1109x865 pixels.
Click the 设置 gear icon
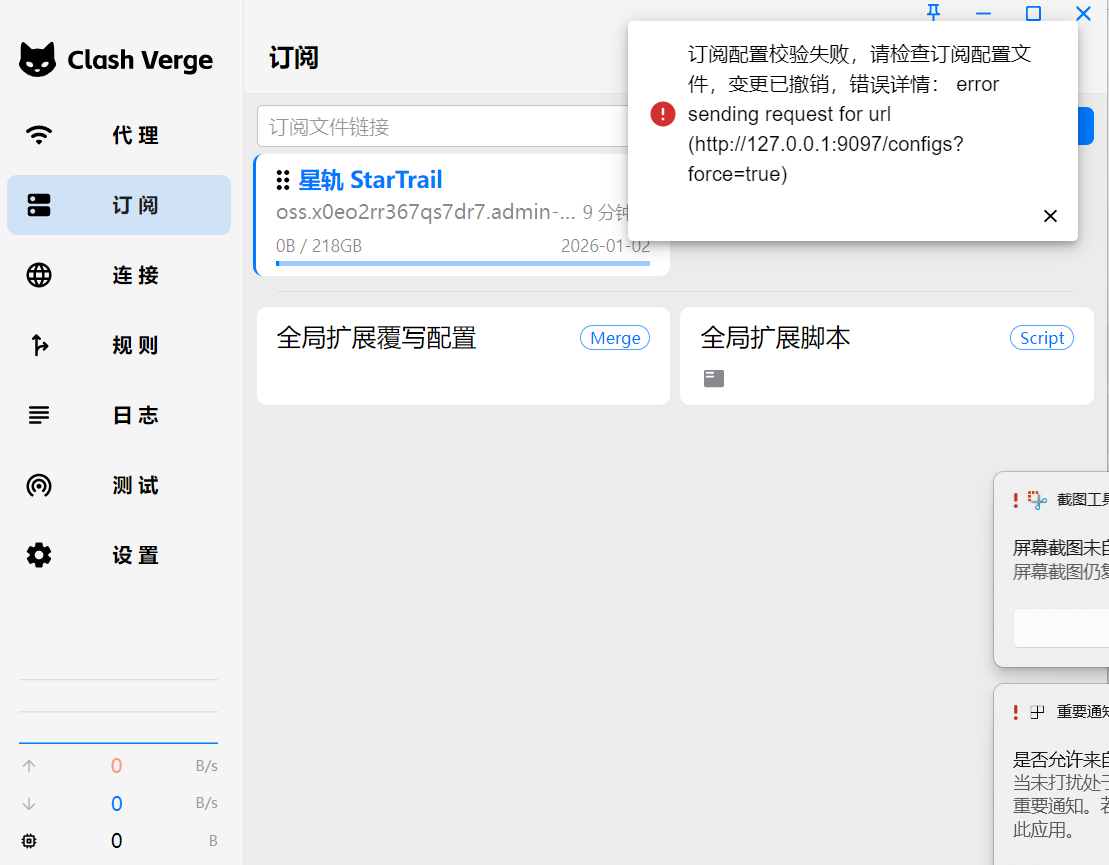pos(39,555)
